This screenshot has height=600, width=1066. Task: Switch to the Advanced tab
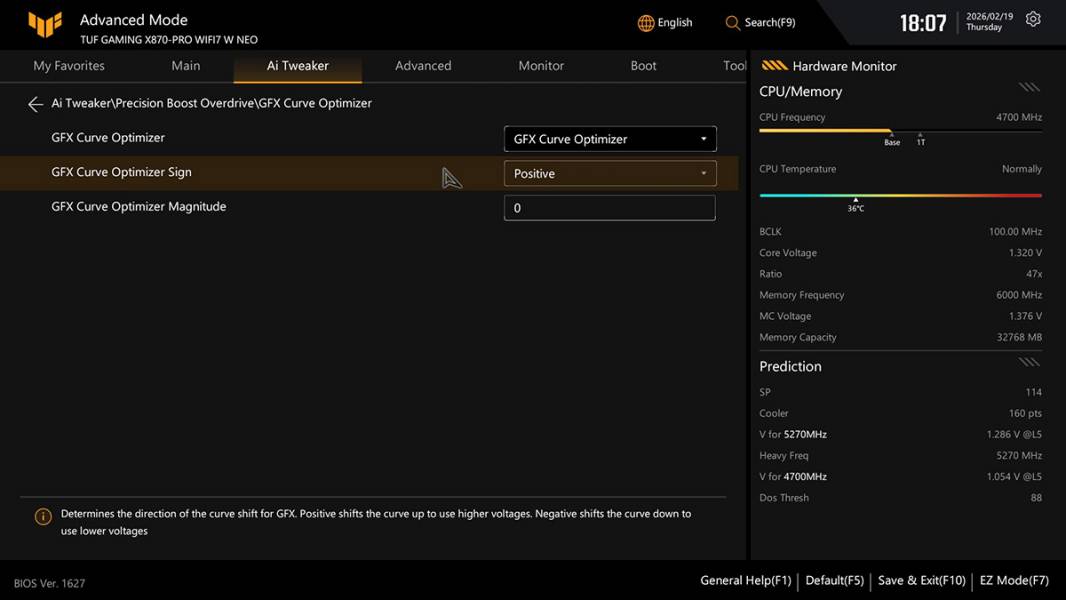423,66
